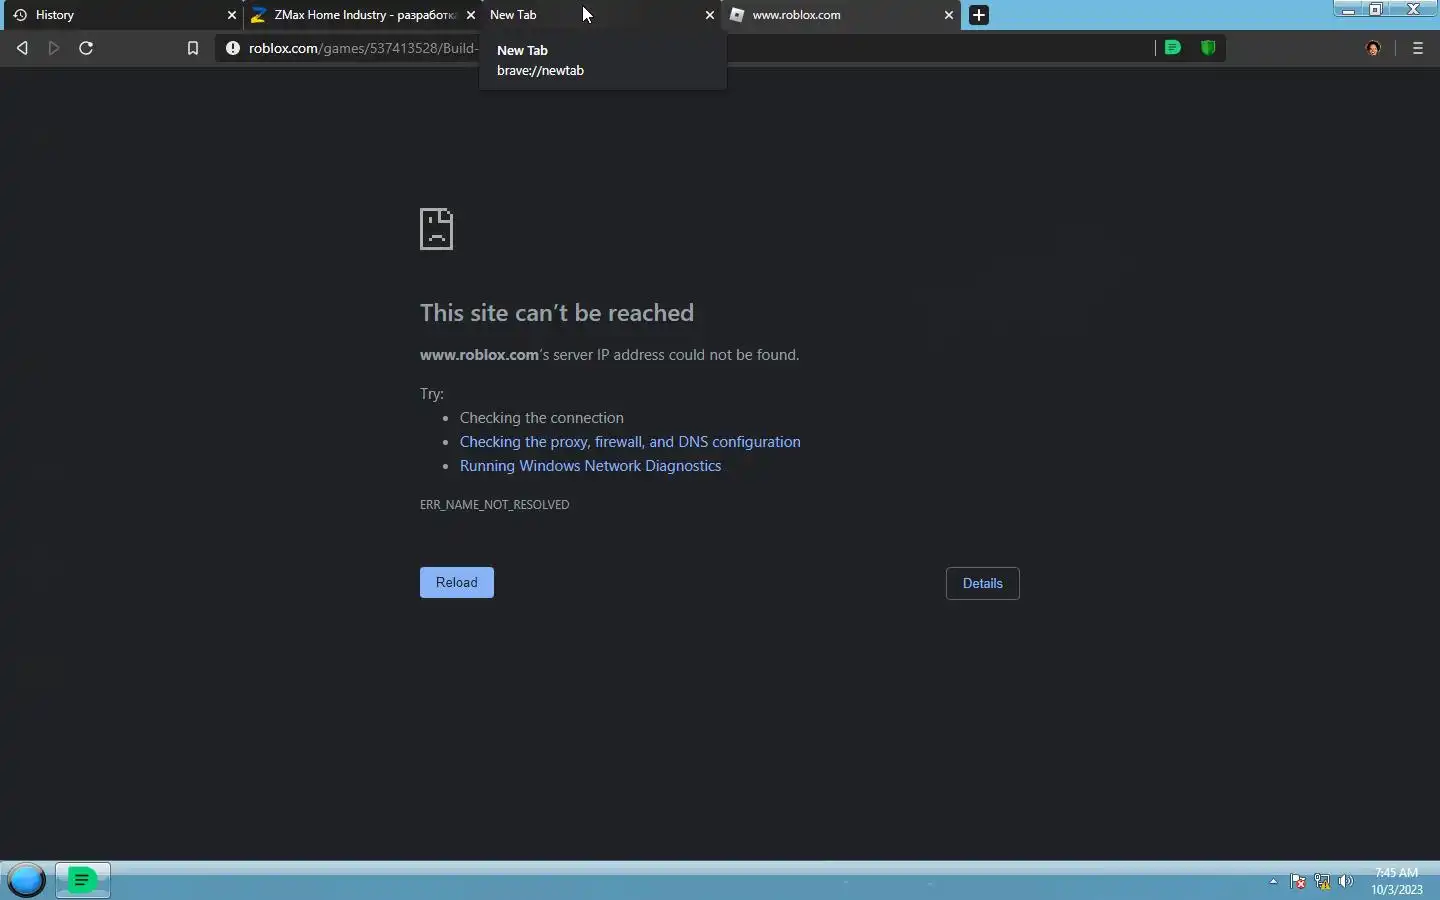Close the New Tab tab
1440x900 pixels.
tap(710, 15)
